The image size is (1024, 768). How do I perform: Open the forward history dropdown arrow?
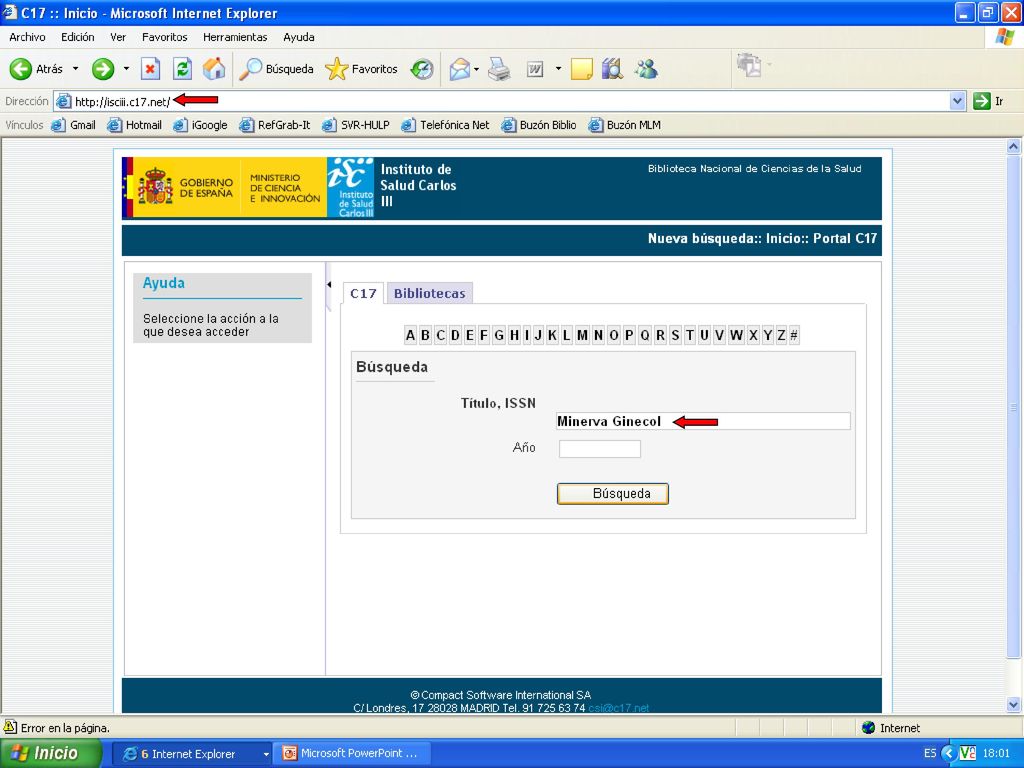126,69
